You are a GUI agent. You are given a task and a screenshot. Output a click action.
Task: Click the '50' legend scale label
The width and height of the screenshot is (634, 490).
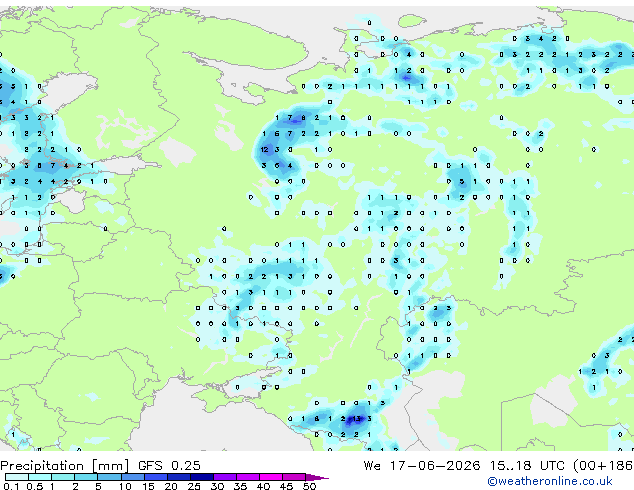click(x=309, y=486)
